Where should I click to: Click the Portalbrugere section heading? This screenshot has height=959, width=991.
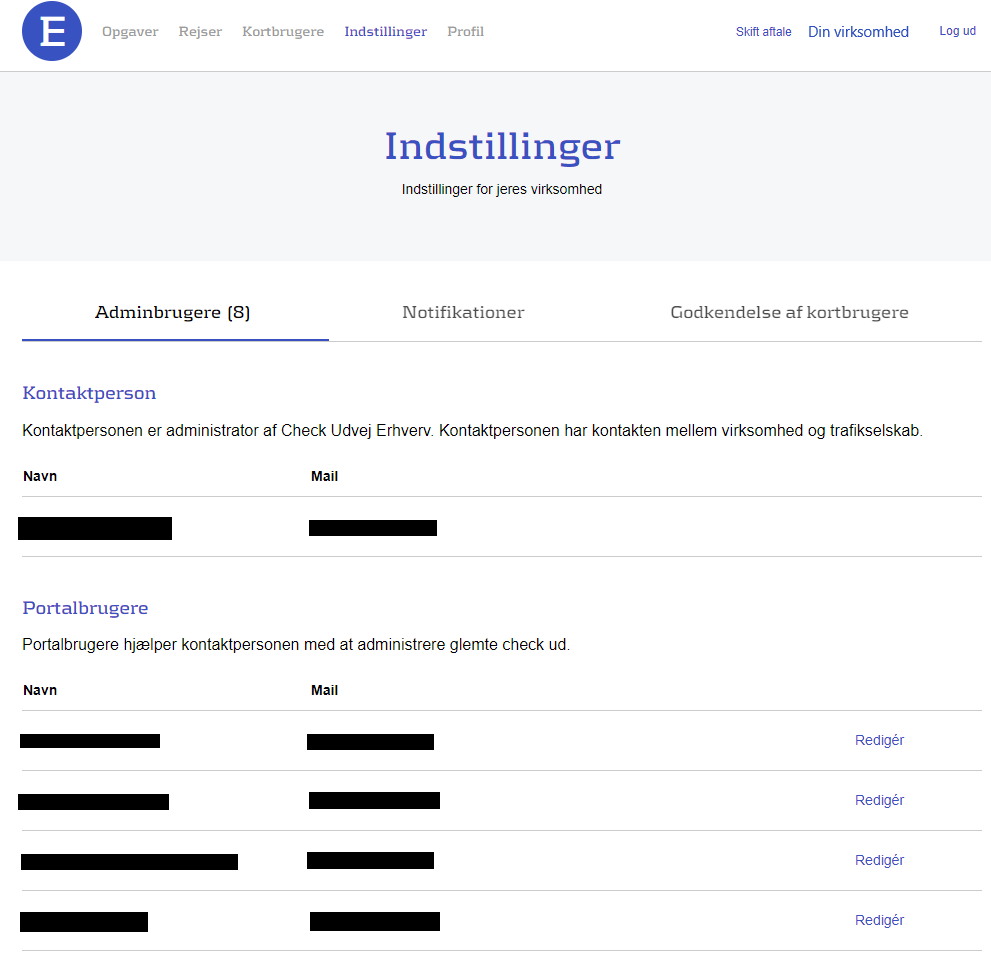coord(85,608)
